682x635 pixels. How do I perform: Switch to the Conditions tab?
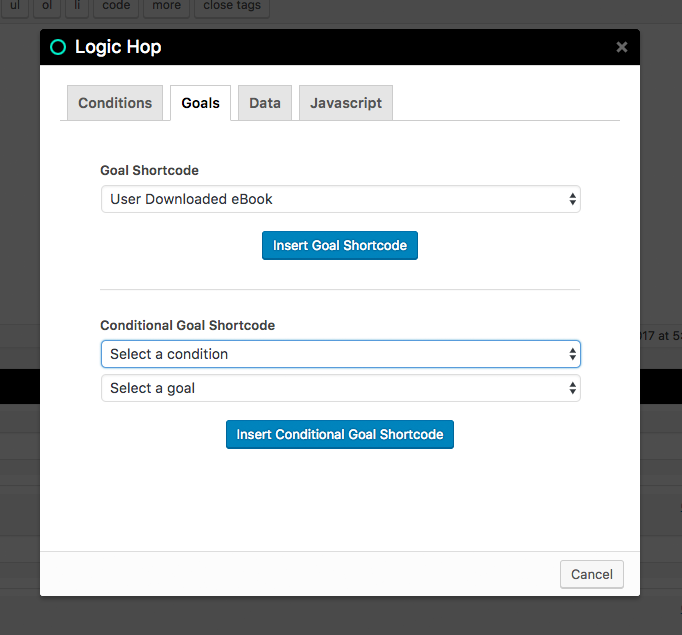pos(115,103)
